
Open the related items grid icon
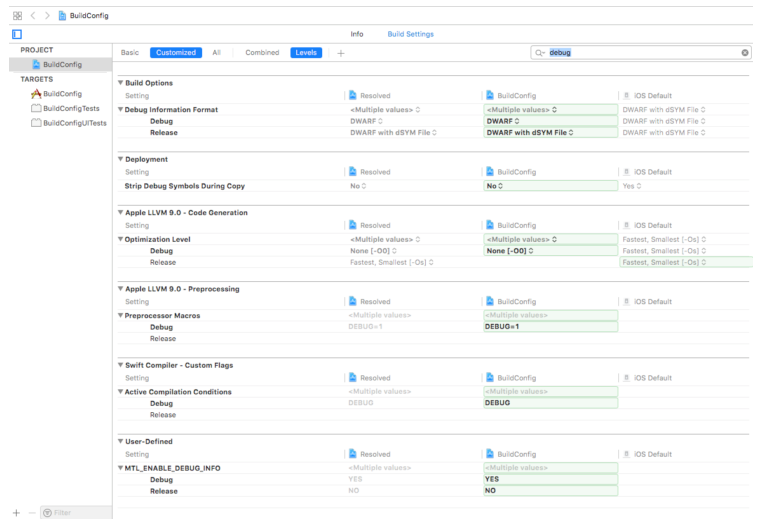18,16
